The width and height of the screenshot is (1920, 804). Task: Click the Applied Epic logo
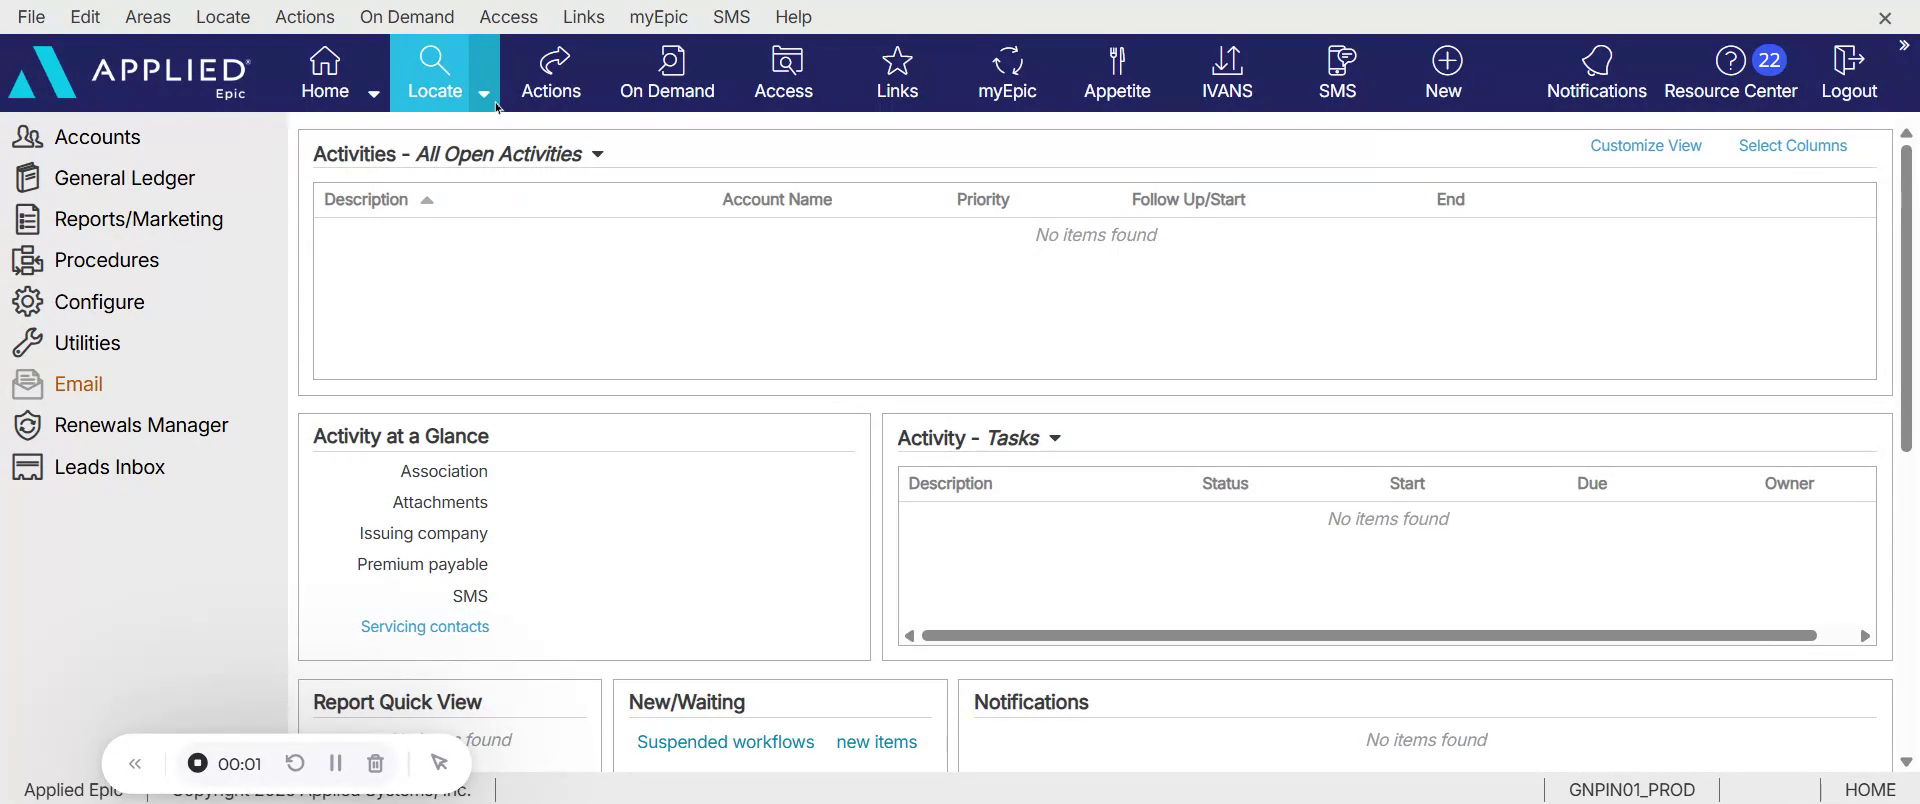point(130,73)
